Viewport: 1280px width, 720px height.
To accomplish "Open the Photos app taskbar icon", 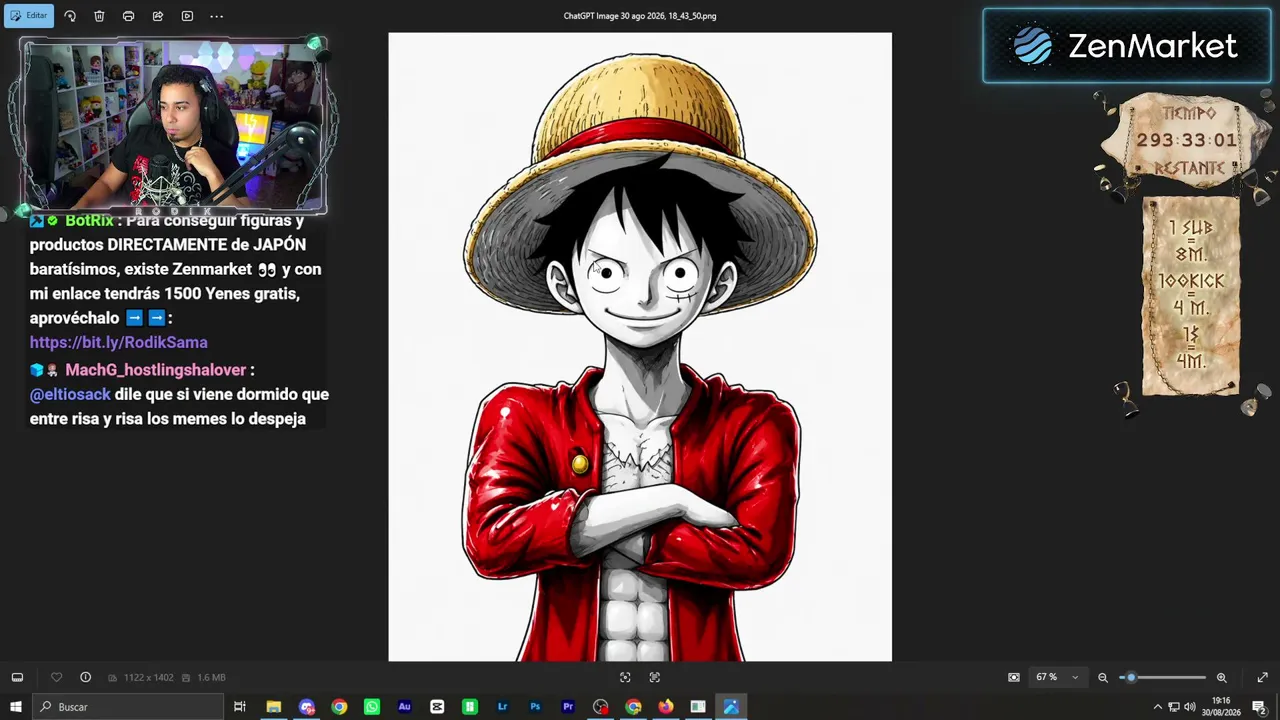I will click(x=731, y=707).
